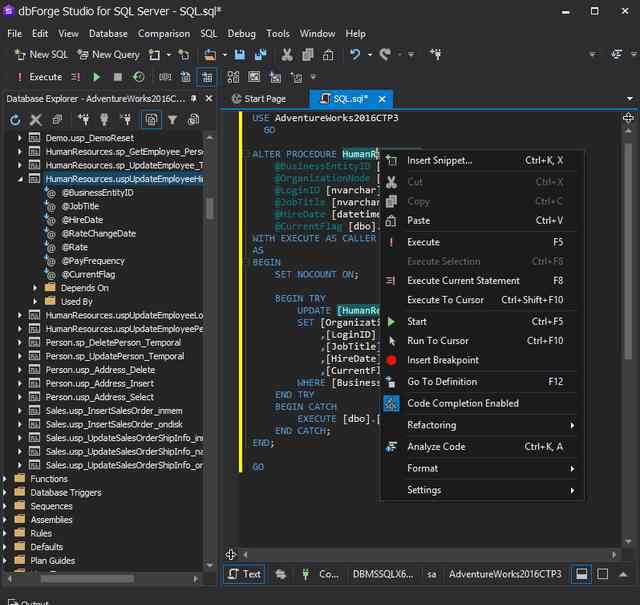Choose Go To Definition in context menu
The height and width of the screenshot is (605, 640).
[482, 382]
